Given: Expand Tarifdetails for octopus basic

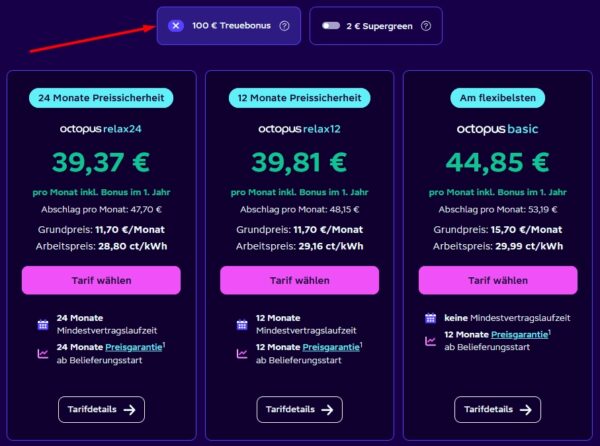Looking at the screenshot, I should coord(497,409).
